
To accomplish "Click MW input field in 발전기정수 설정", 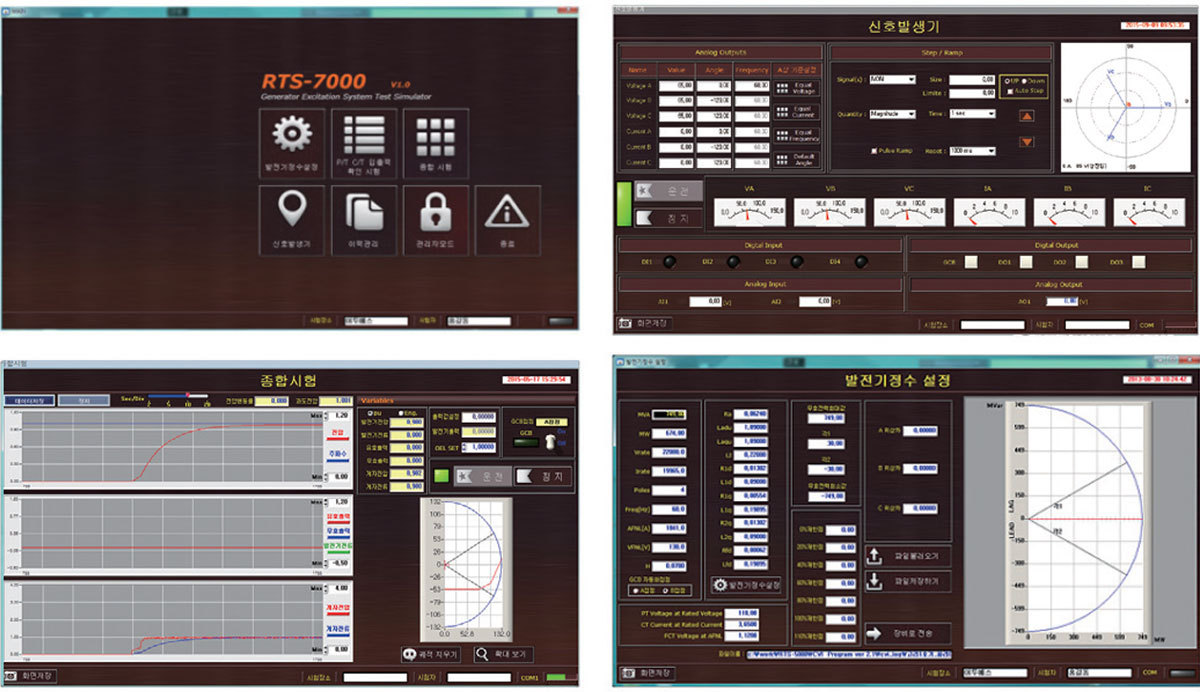I will click(x=669, y=432).
